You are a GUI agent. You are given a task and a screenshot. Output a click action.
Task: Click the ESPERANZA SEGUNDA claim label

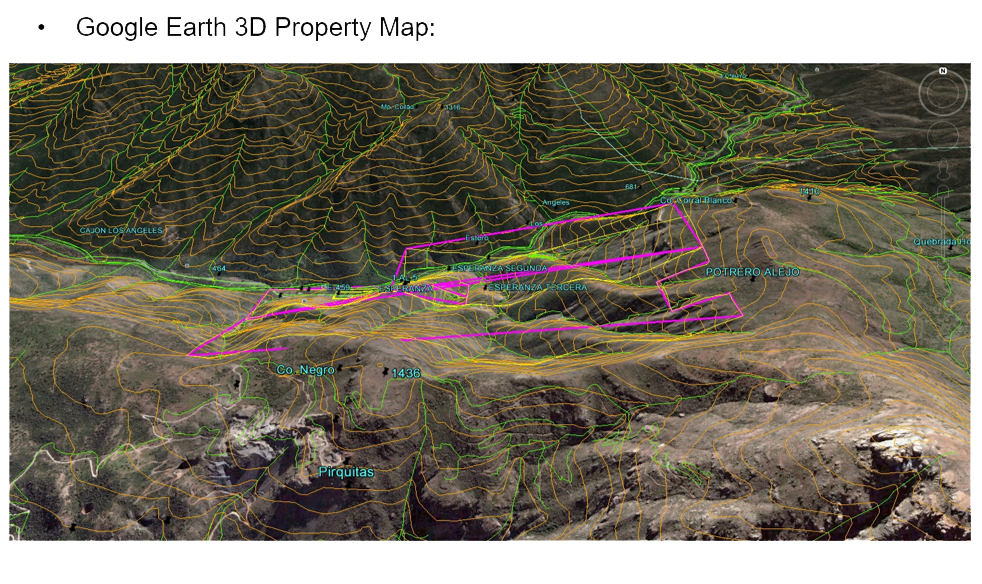pyautogui.click(x=500, y=268)
